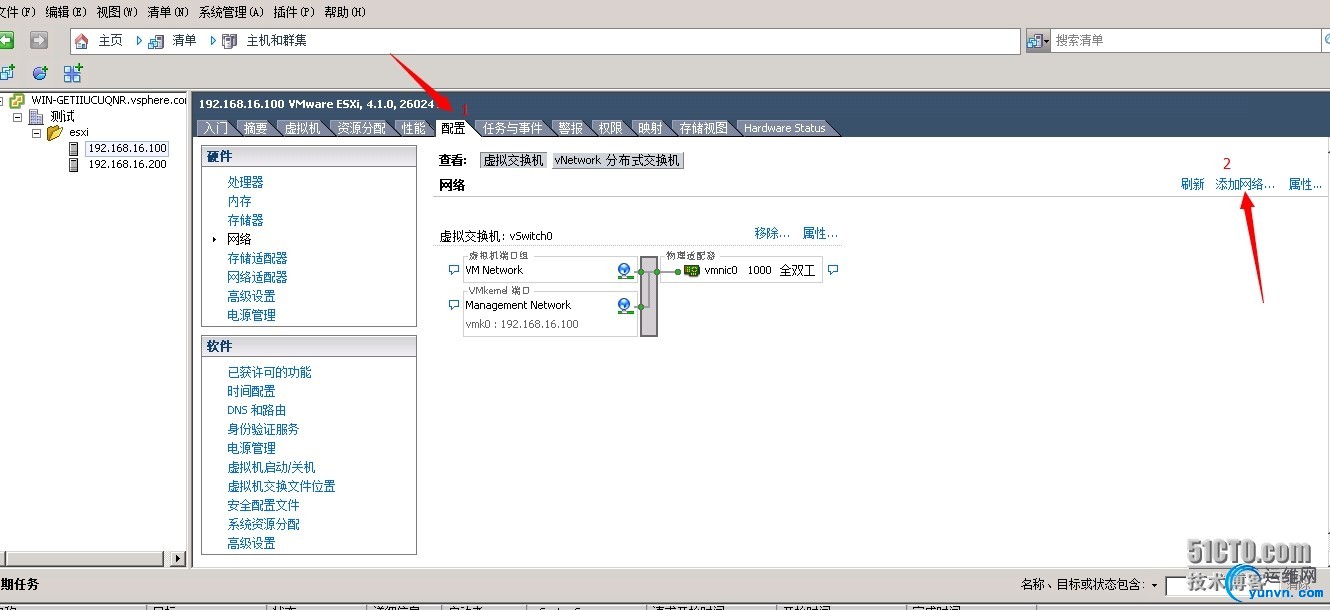Screen dimensions: 1330x610
Task: Click host icon beside 192.168.16.100
Action: pos(73,148)
